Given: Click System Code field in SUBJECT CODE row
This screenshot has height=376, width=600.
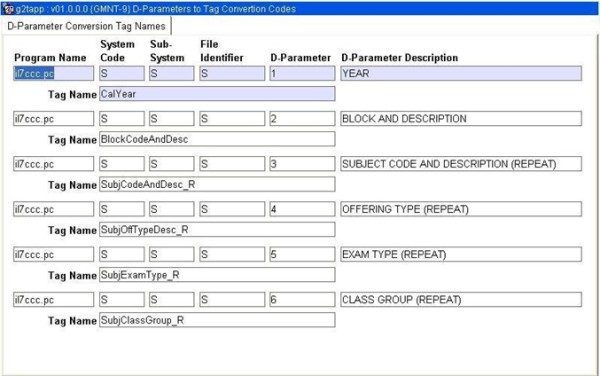Looking at the screenshot, I should pyautogui.click(x=122, y=164).
